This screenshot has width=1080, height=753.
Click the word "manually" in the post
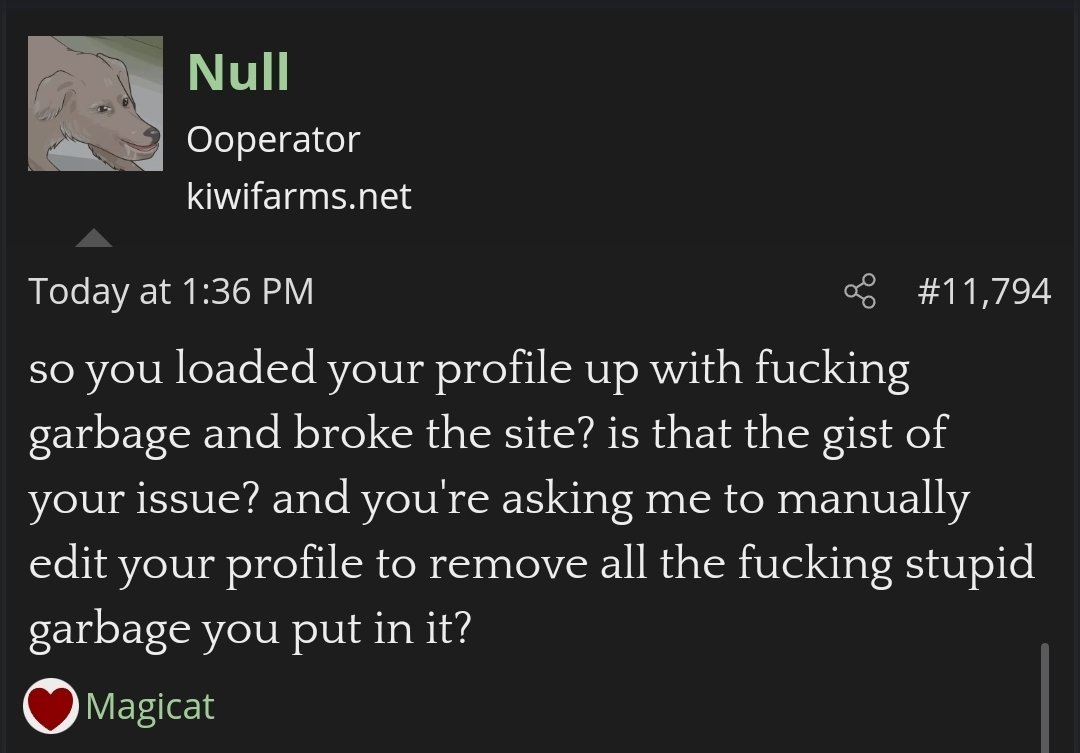coord(873,500)
